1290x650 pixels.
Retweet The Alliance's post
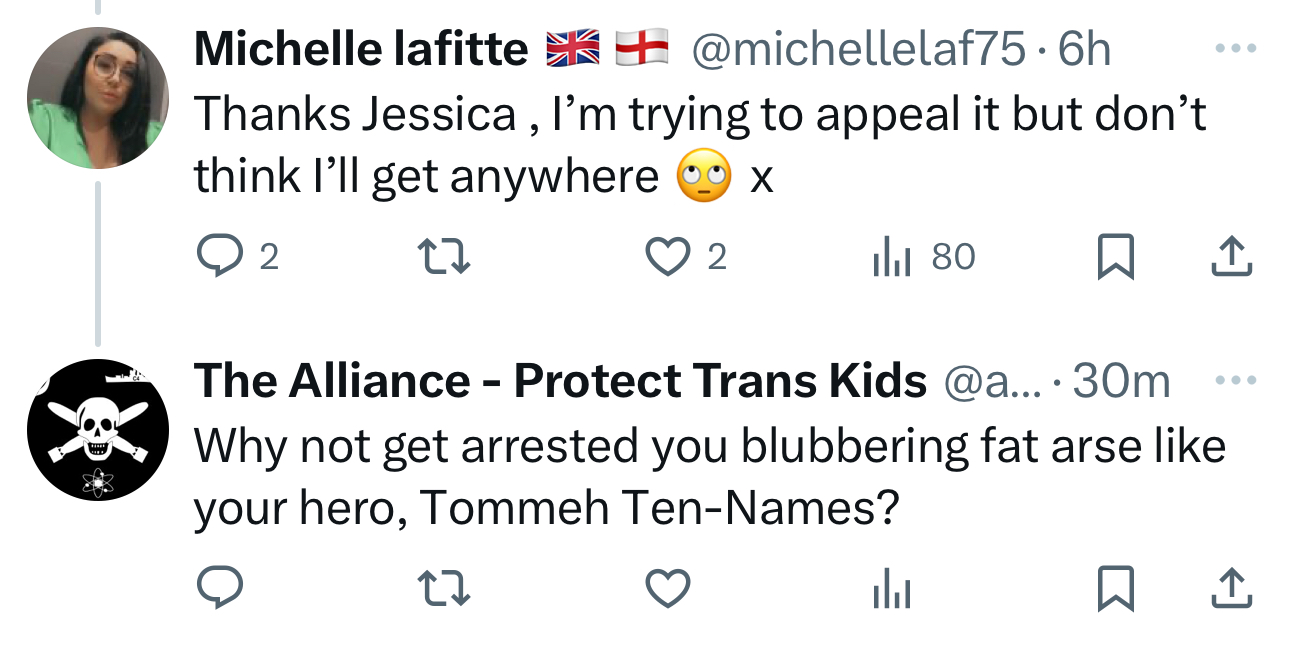pyautogui.click(x=444, y=590)
